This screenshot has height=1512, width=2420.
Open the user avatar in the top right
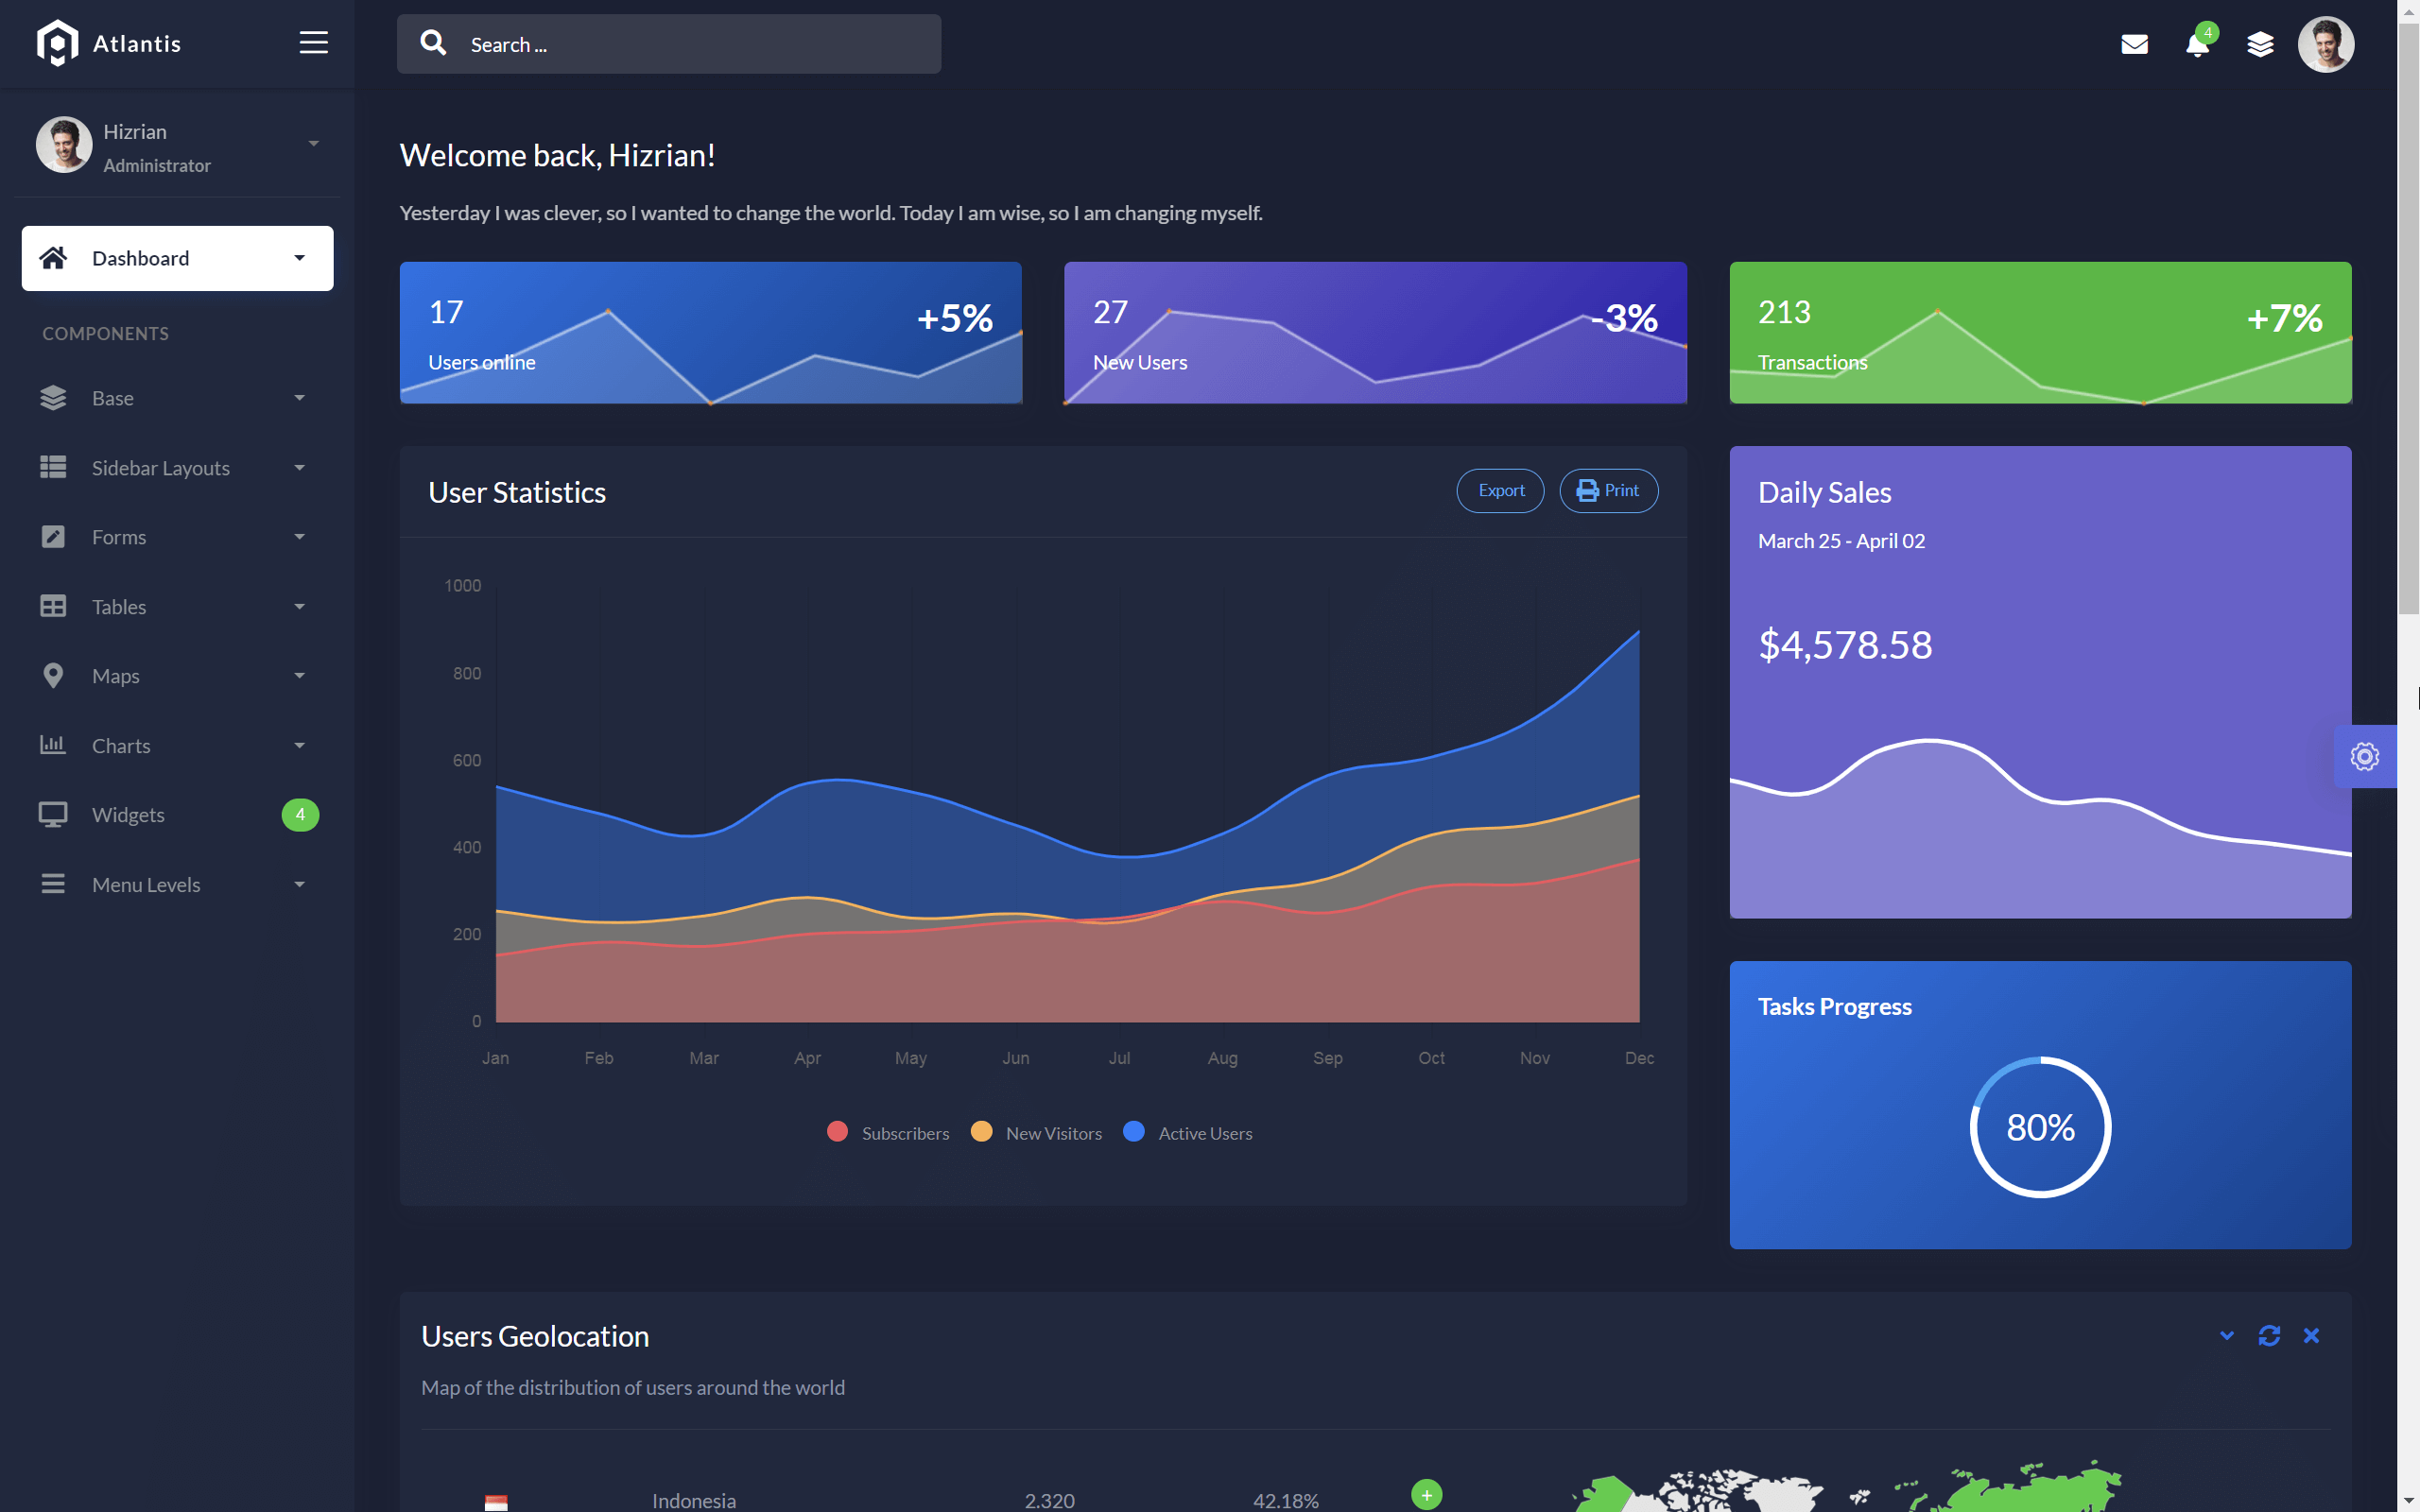tap(2327, 44)
